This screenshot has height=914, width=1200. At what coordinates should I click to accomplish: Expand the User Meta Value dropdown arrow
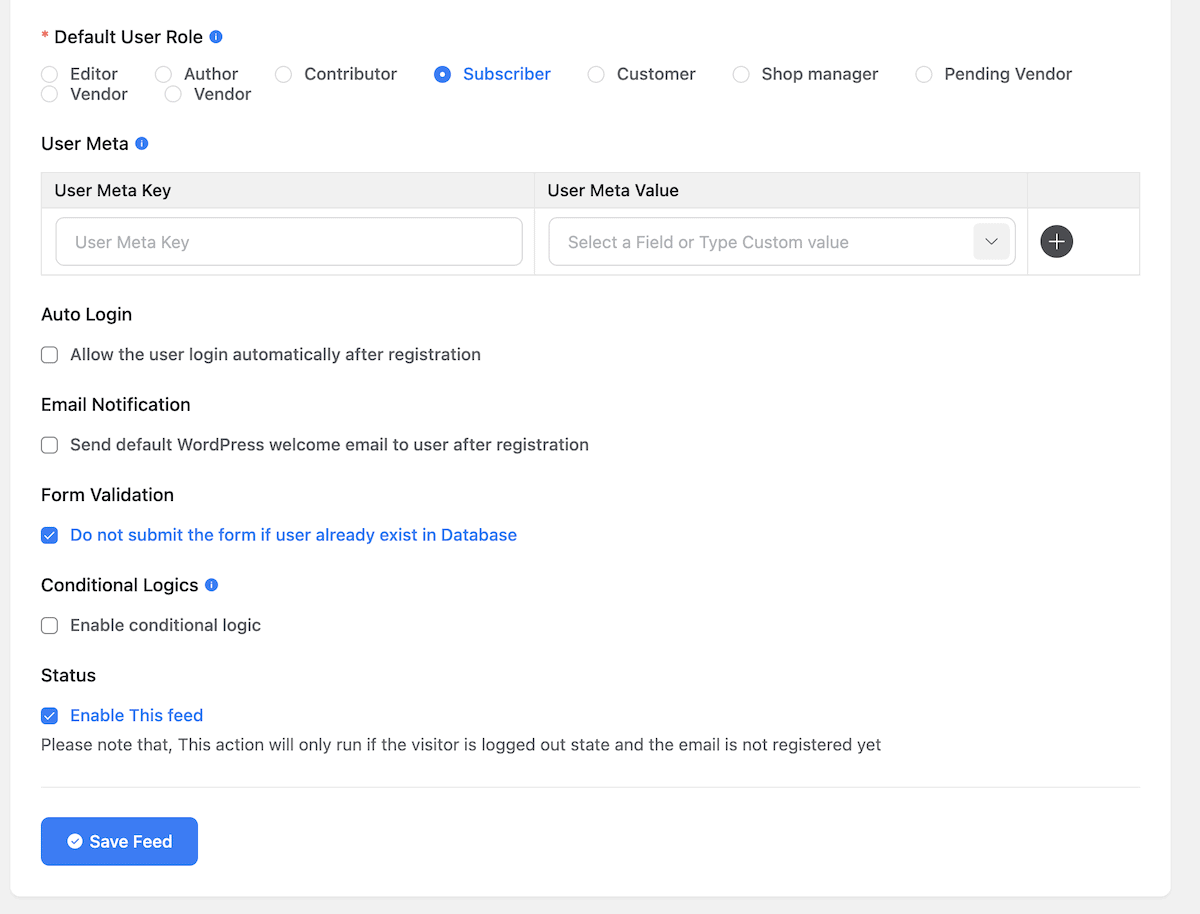click(x=991, y=242)
